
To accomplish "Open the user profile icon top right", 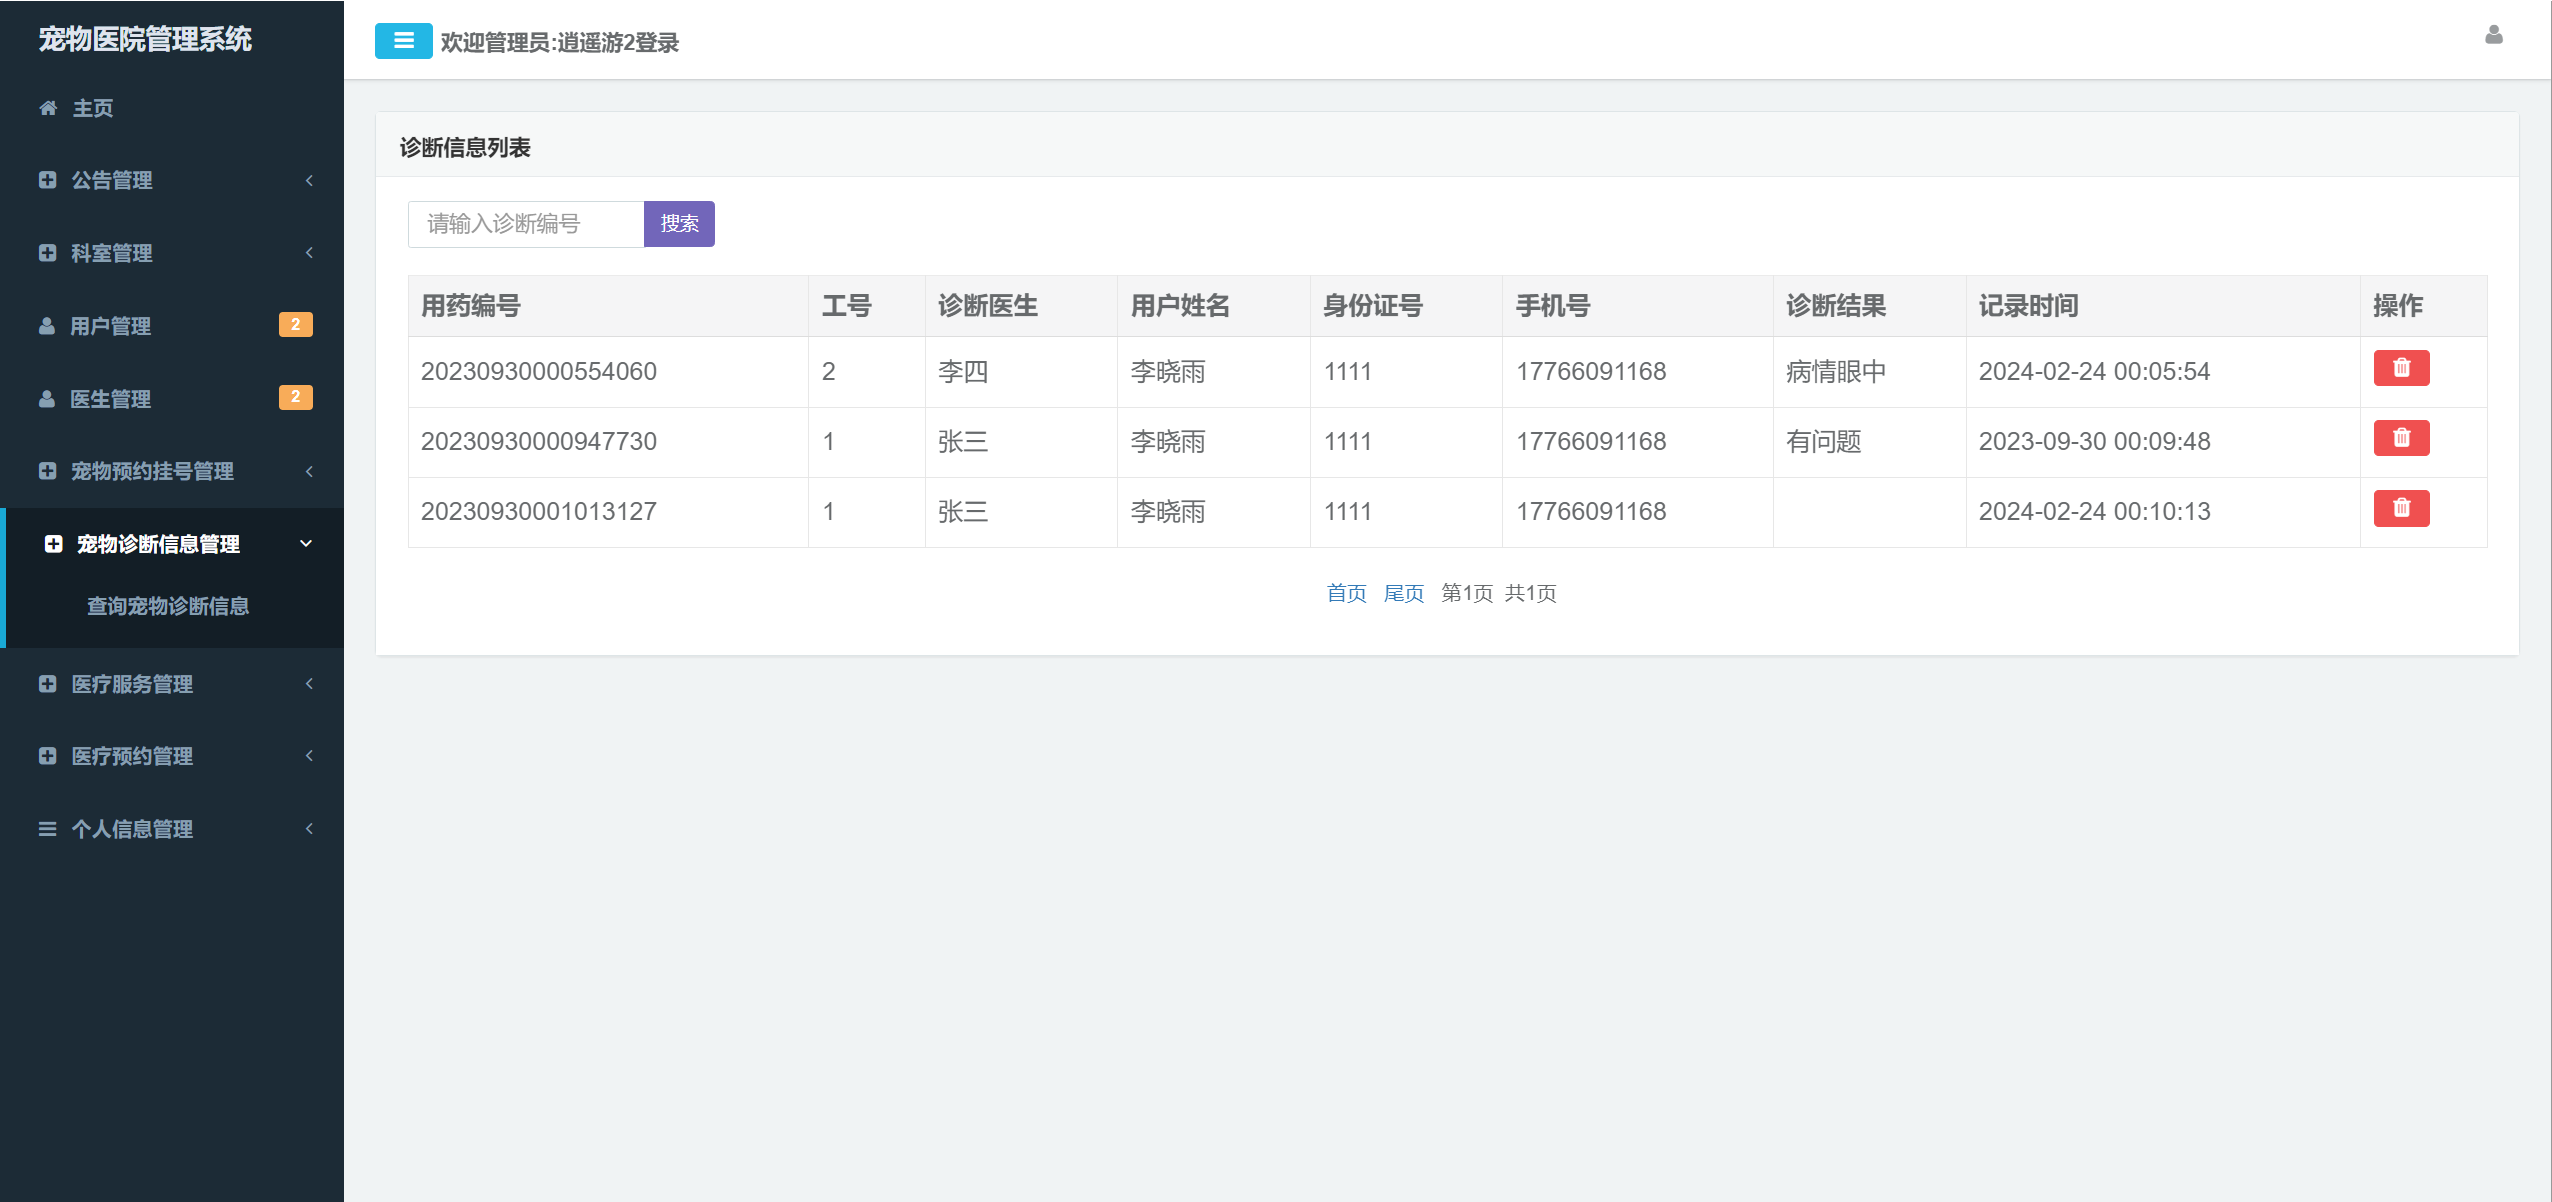I will coord(2491,36).
